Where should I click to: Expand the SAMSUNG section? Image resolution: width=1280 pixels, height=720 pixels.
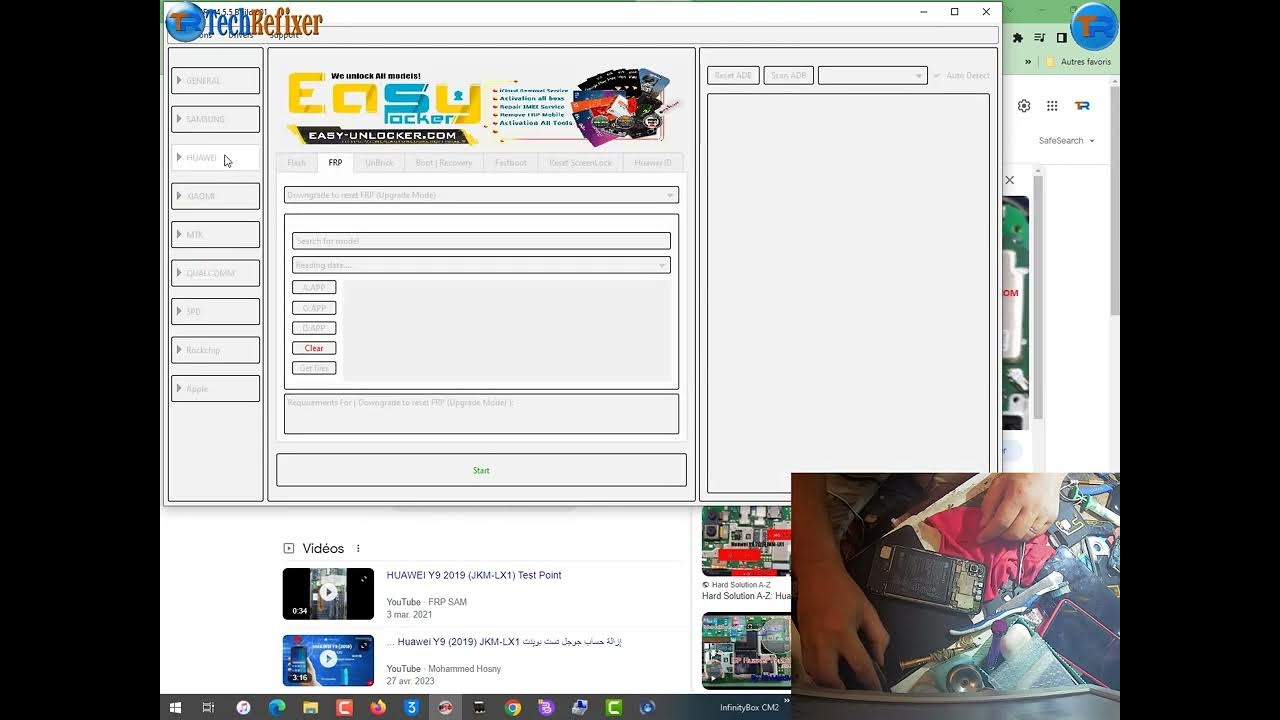(x=215, y=119)
